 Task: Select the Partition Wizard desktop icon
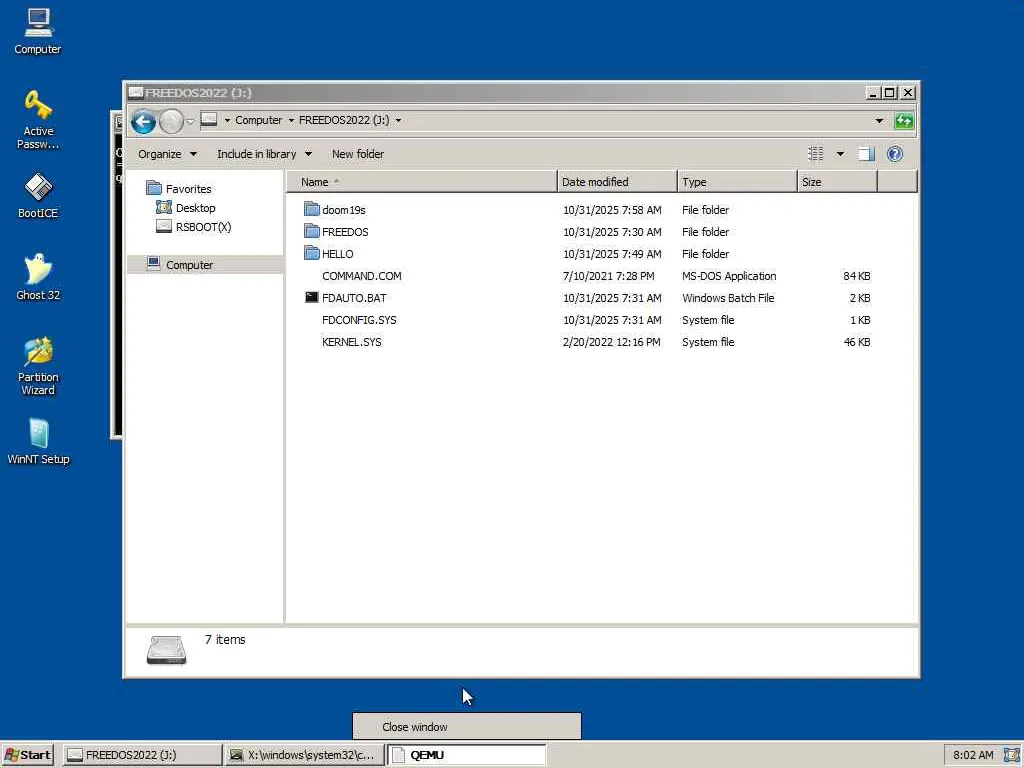click(x=38, y=366)
